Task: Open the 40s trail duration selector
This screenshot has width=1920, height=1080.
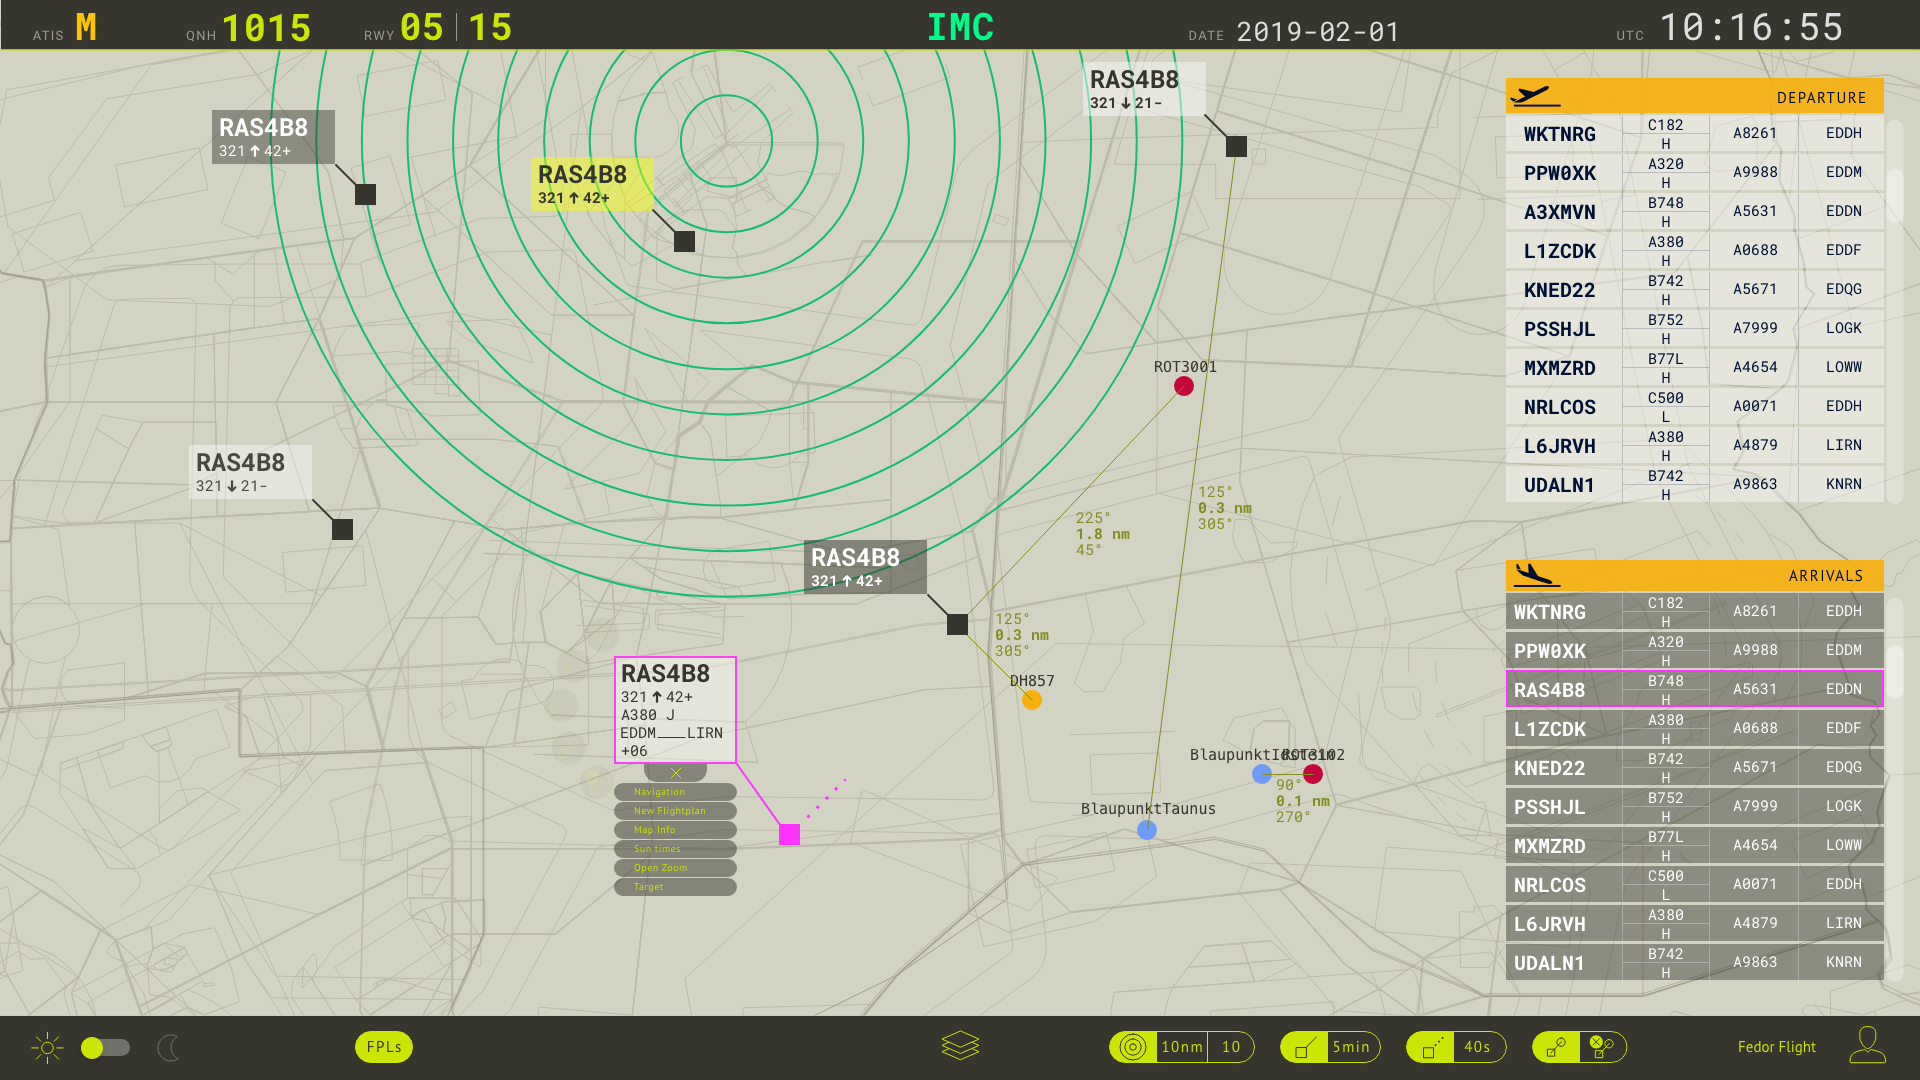Action: tap(1477, 1047)
